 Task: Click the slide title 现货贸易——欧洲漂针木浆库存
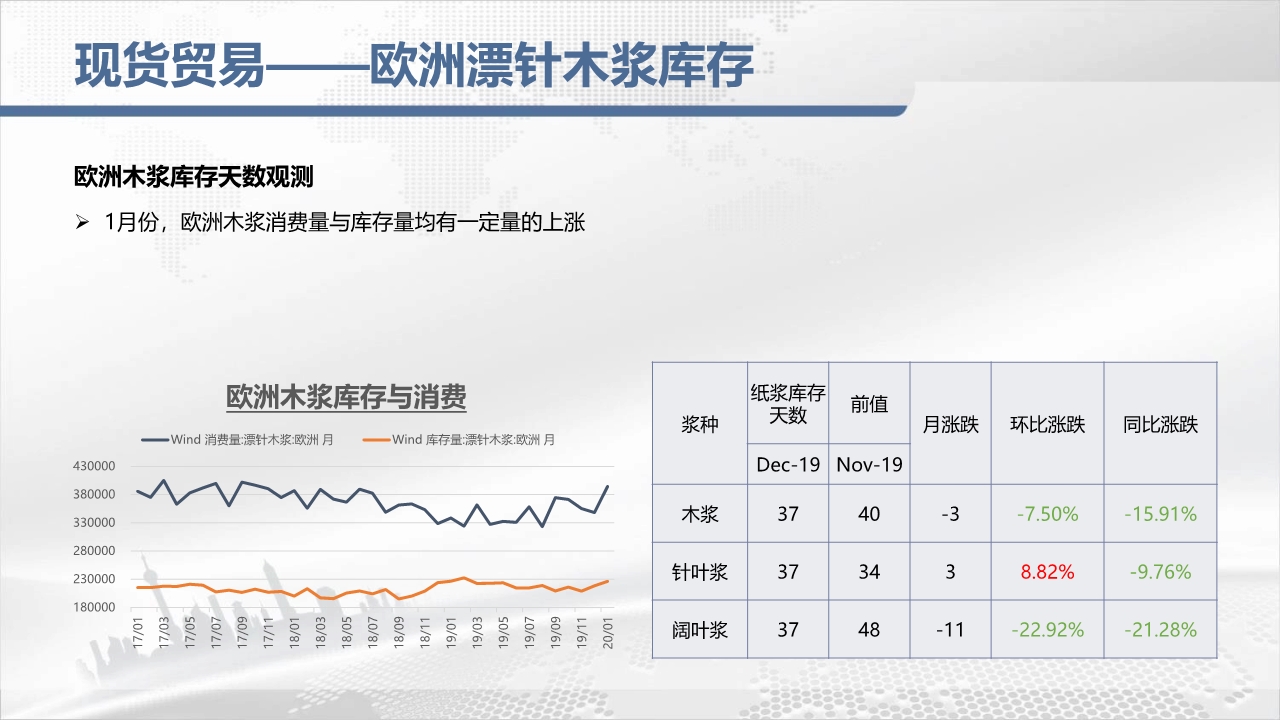(x=414, y=66)
